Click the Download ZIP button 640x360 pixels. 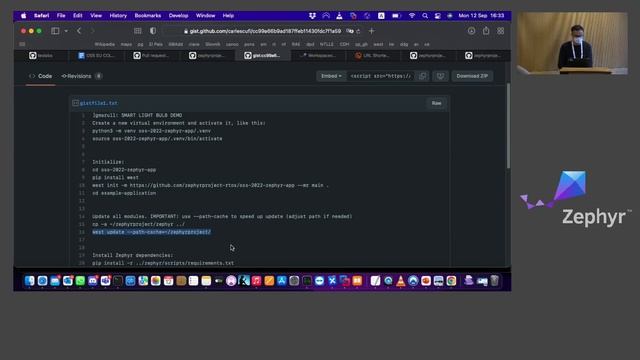click(x=472, y=76)
